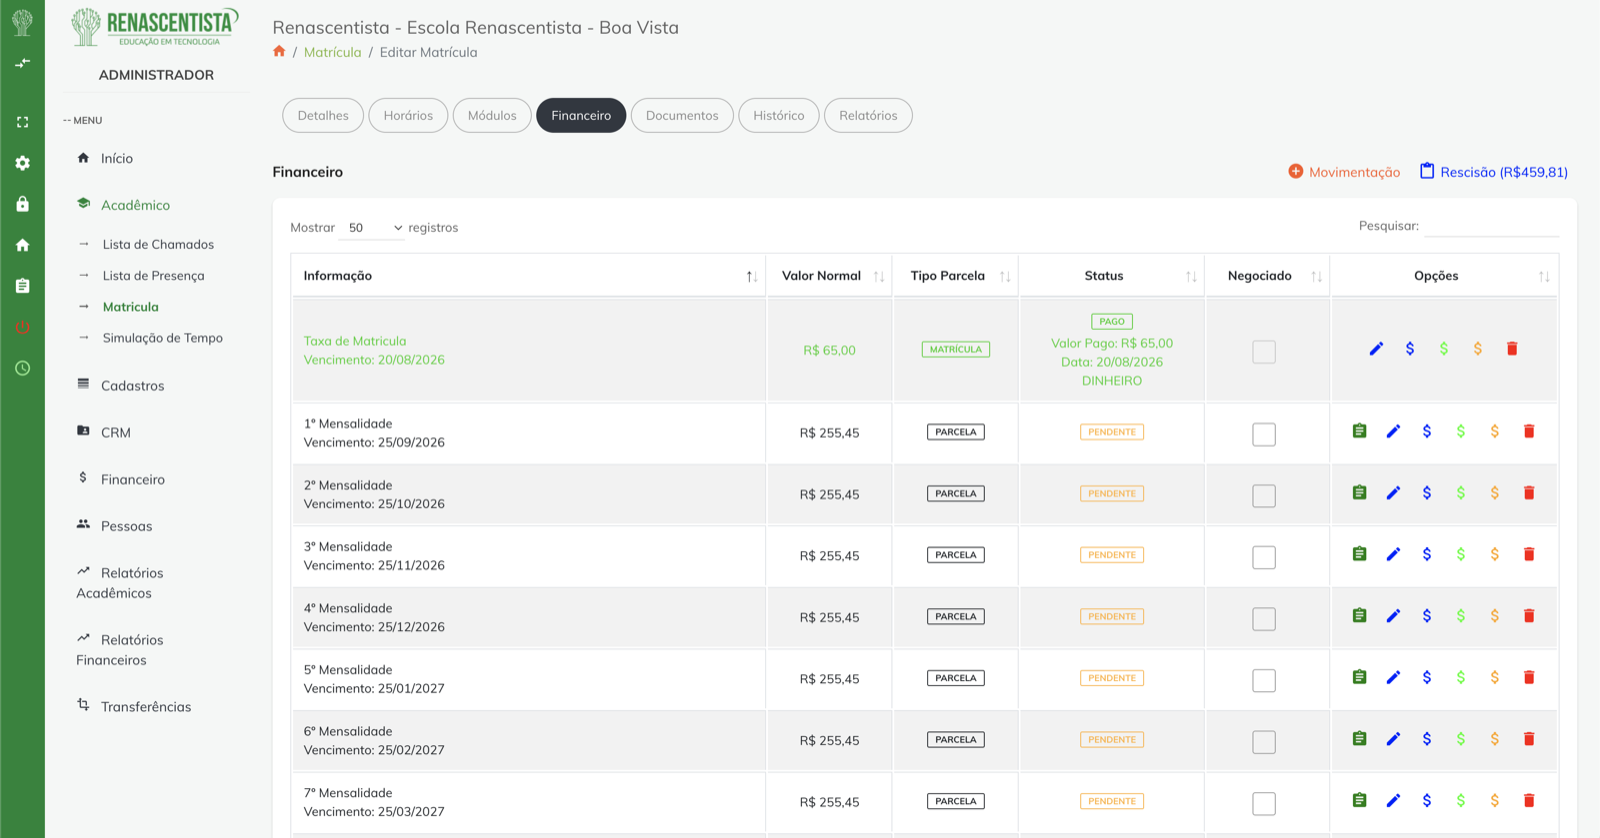Toggle the sidebar collapse arrows icon

point(22,63)
